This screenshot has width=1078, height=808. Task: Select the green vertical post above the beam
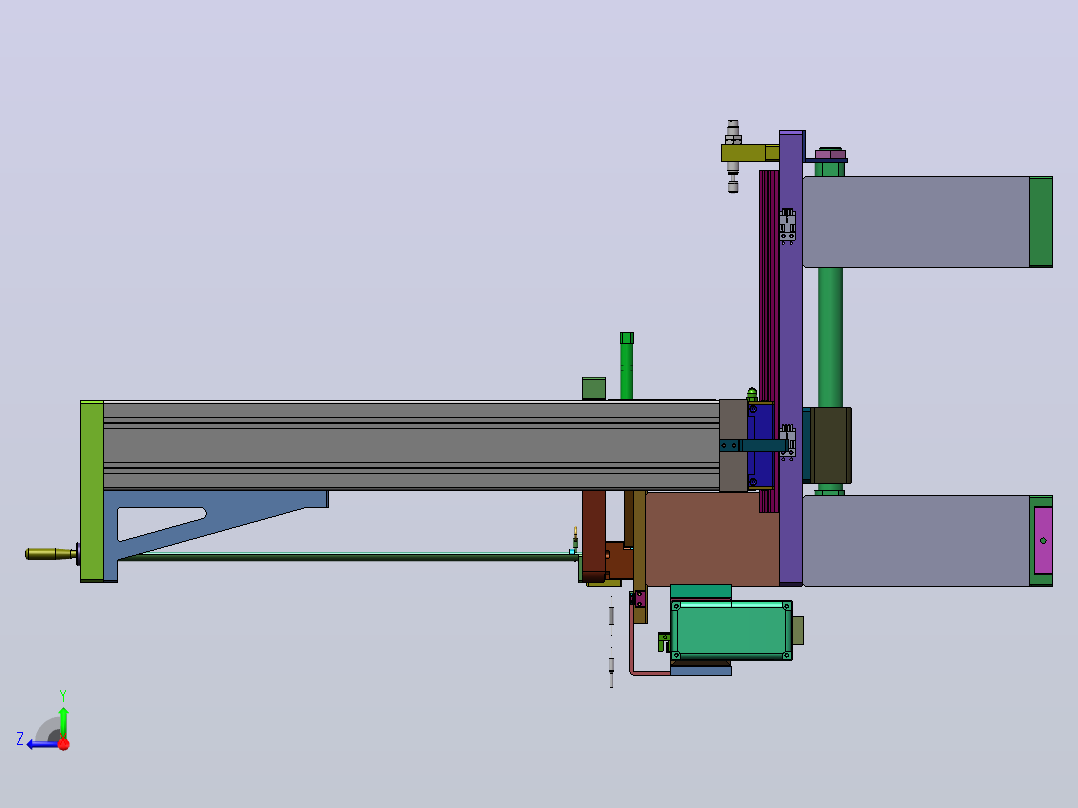[626, 366]
